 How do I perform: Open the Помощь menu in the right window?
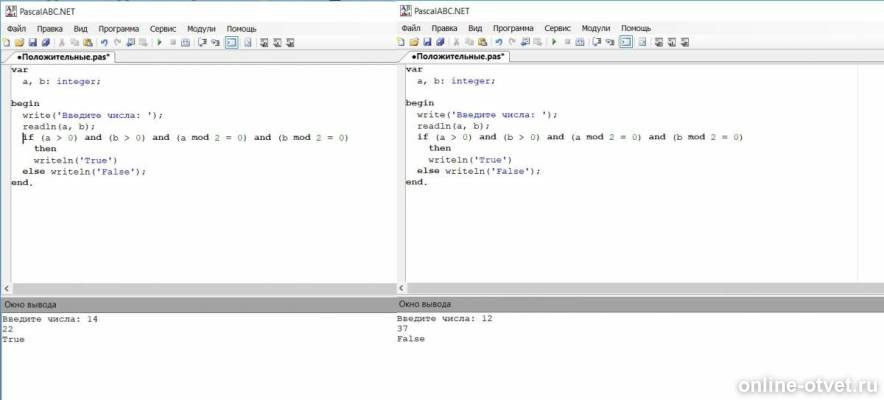636,29
